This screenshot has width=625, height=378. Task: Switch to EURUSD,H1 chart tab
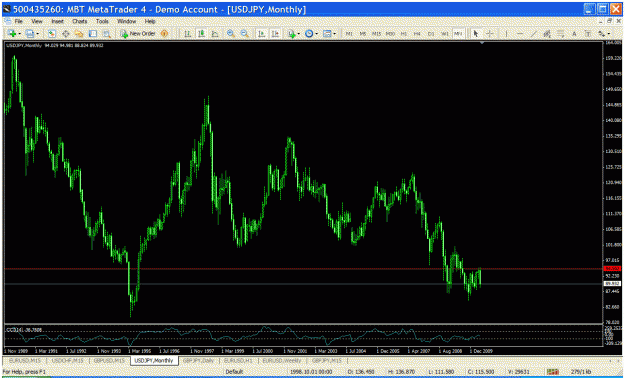238,360
